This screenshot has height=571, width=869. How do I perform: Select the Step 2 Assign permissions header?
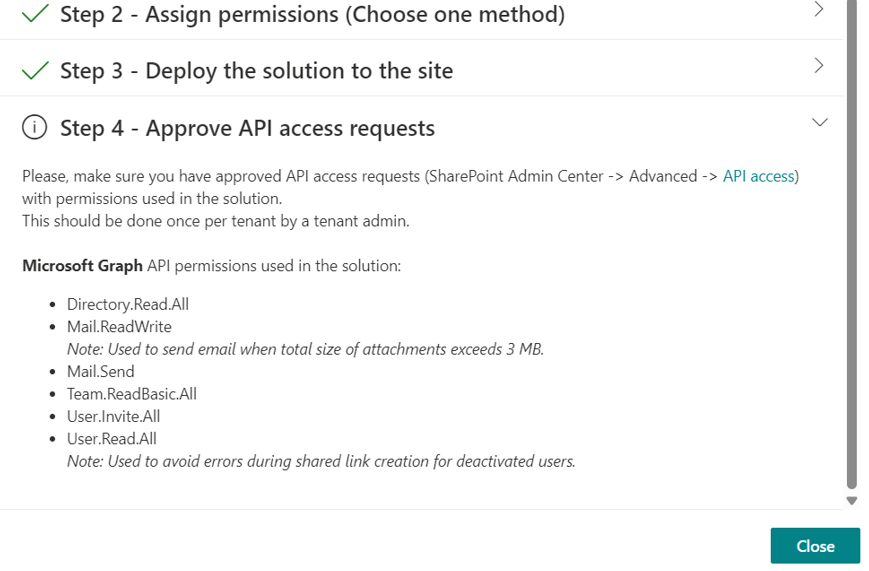[313, 14]
